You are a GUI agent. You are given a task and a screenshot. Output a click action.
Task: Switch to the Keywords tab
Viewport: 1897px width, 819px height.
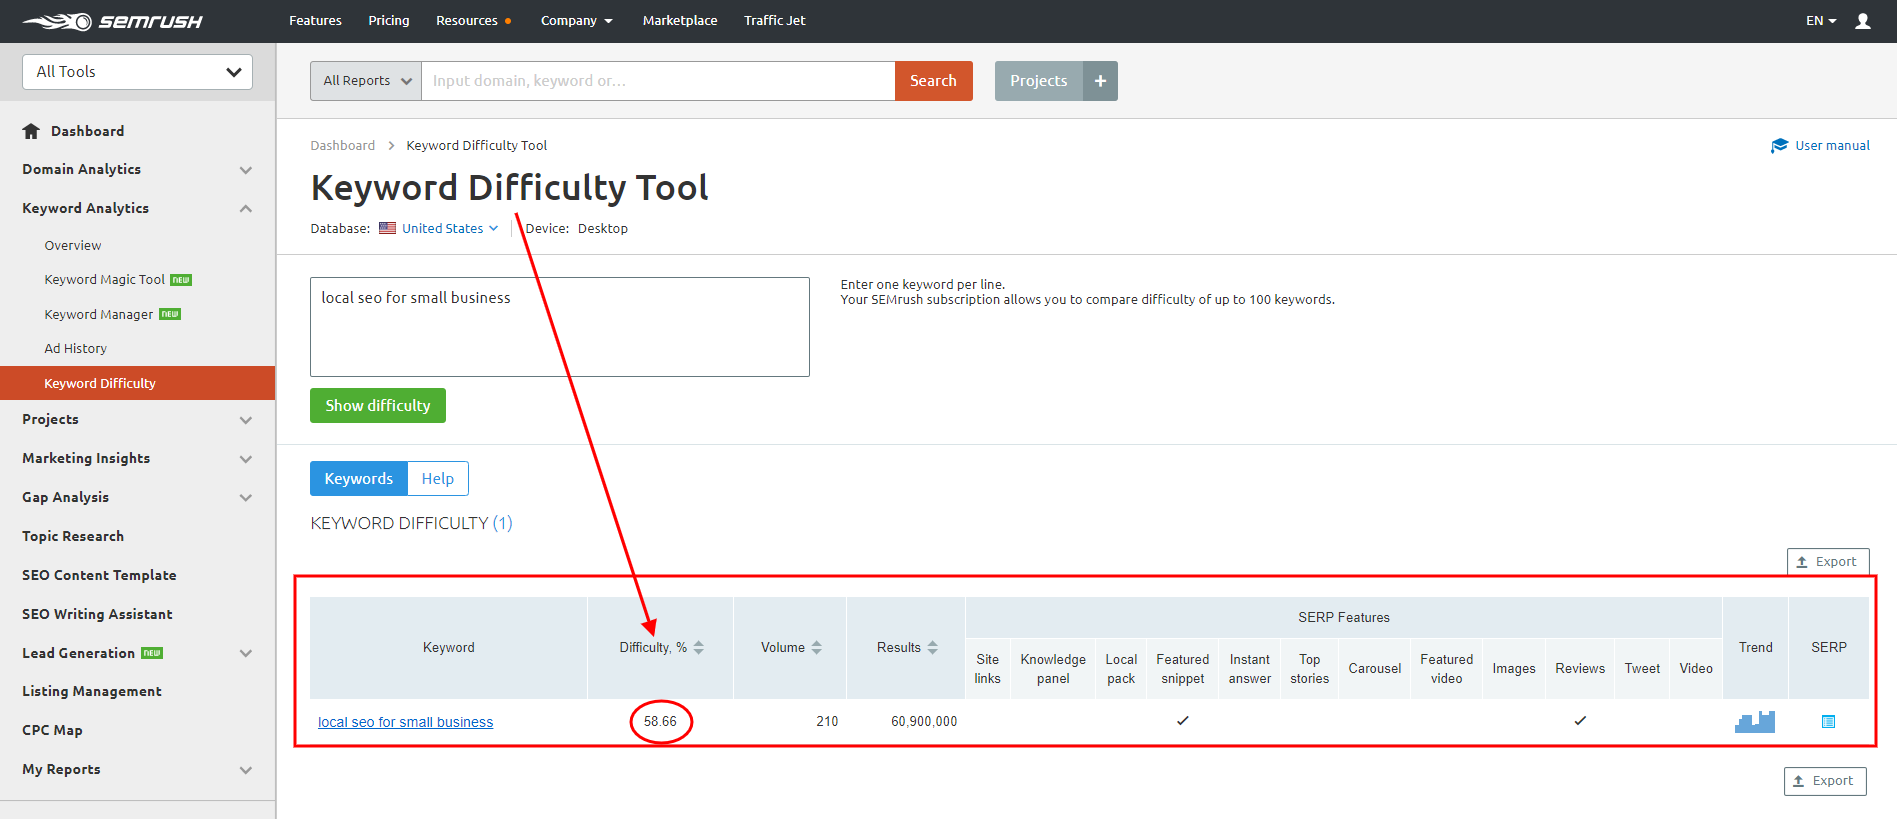point(359,479)
